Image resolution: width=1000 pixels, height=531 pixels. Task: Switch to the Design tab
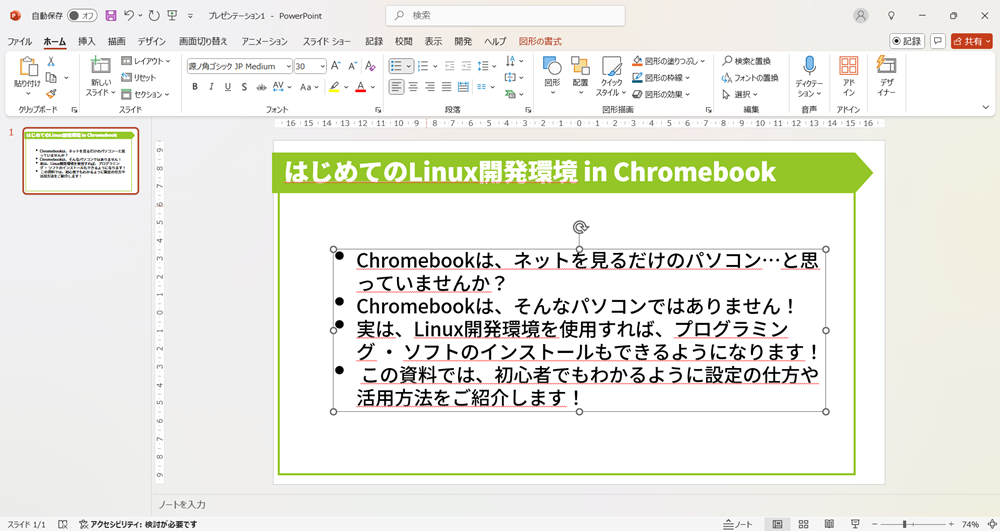pos(152,41)
